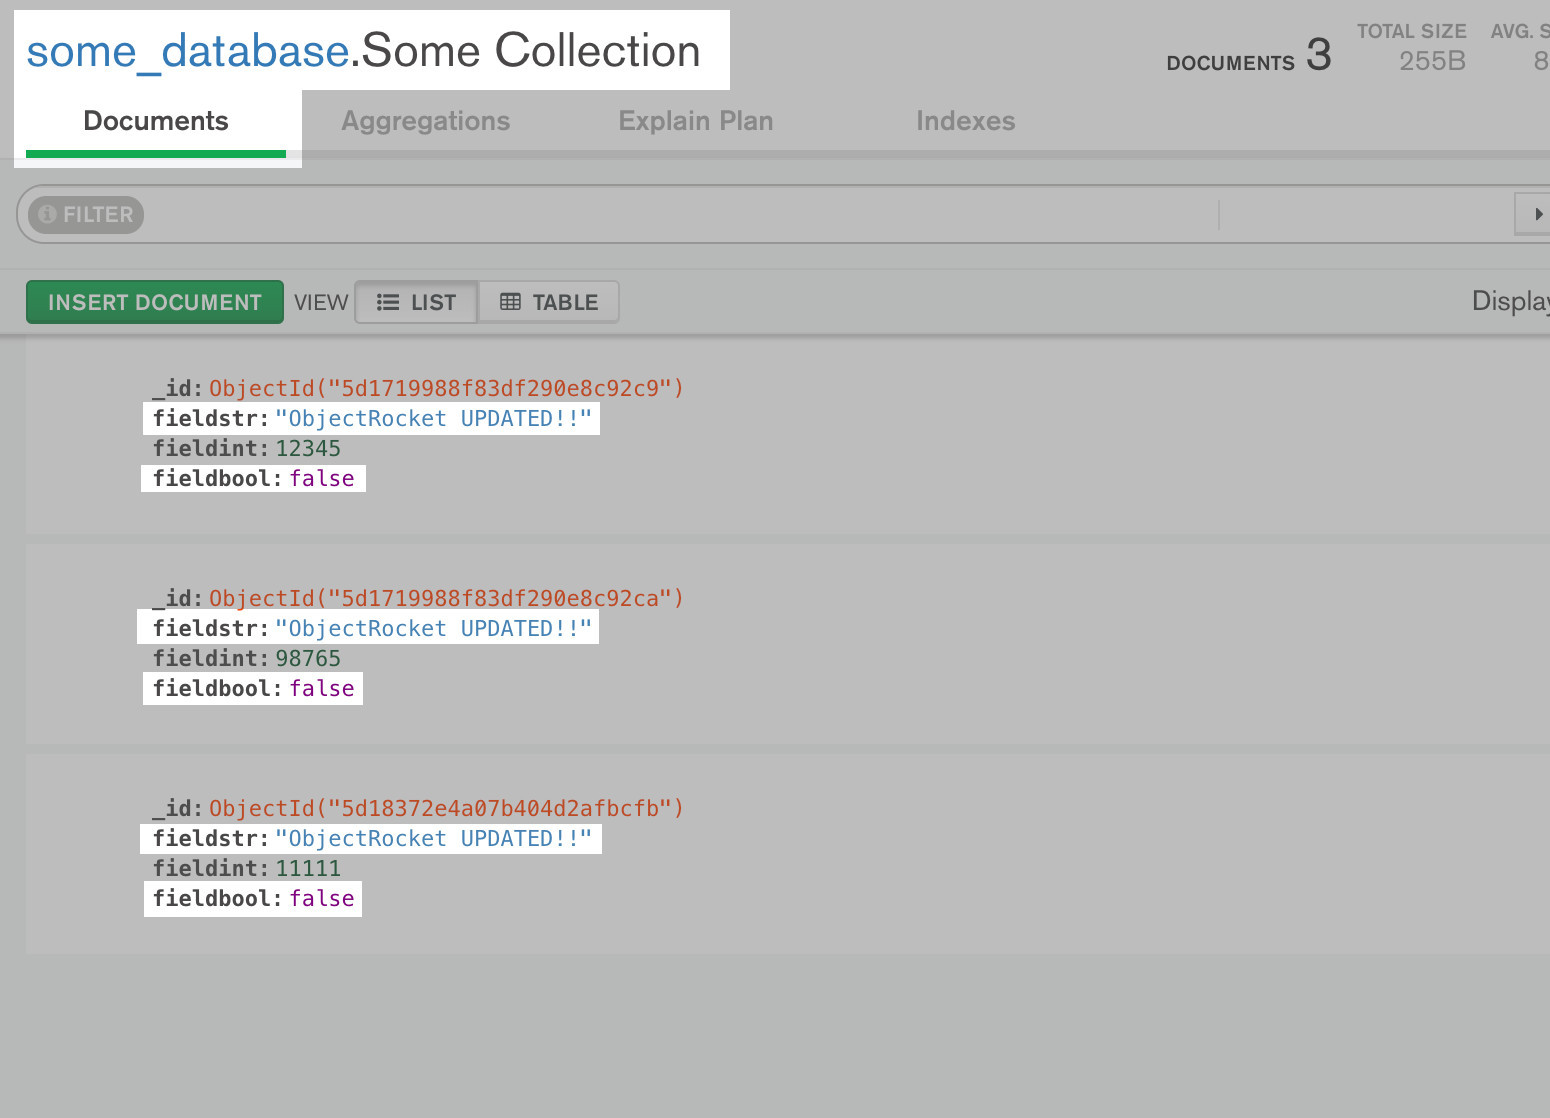Screen dimensions: 1550x1118
Task: Toggle fieldbool value in the first document
Action: (x=321, y=478)
